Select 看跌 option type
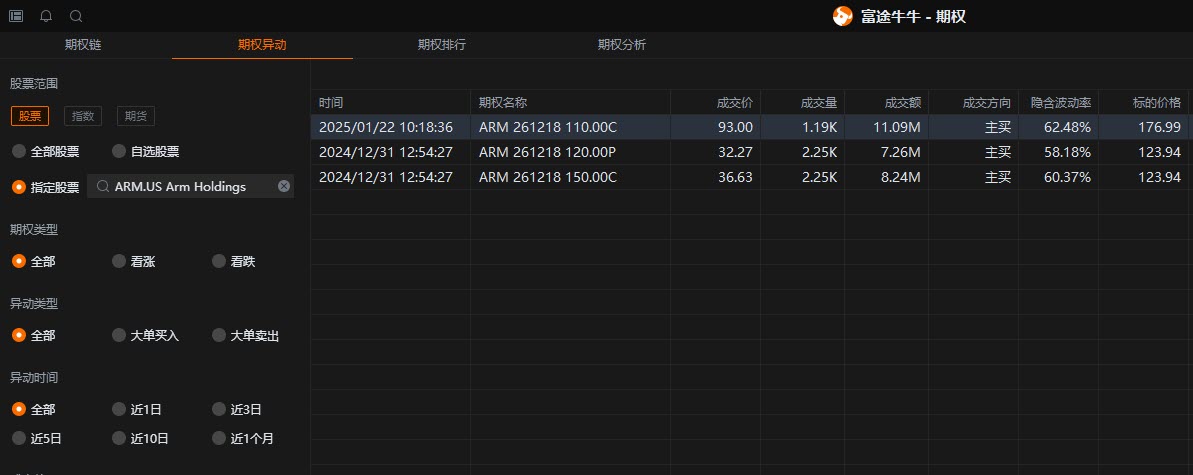The height and width of the screenshot is (475, 1193). [x=234, y=261]
